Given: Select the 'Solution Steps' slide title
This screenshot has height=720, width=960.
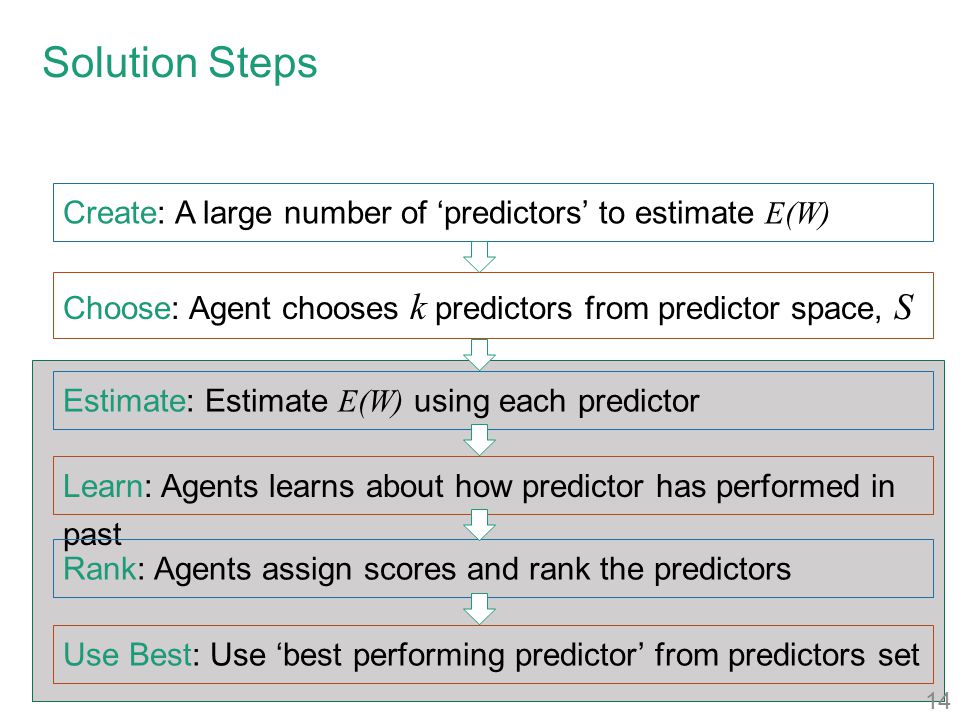Looking at the screenshot, I should pos(180,64).
